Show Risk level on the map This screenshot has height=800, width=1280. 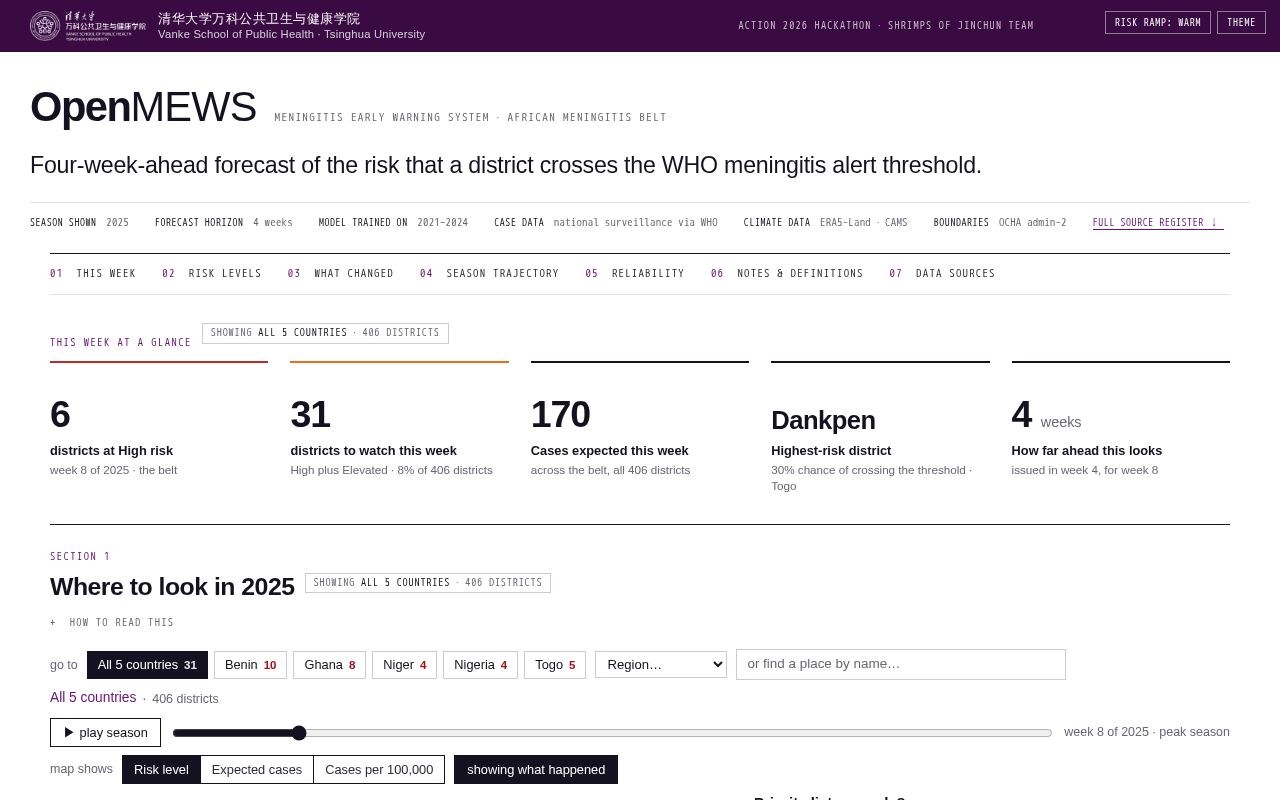tap(161, 769)
